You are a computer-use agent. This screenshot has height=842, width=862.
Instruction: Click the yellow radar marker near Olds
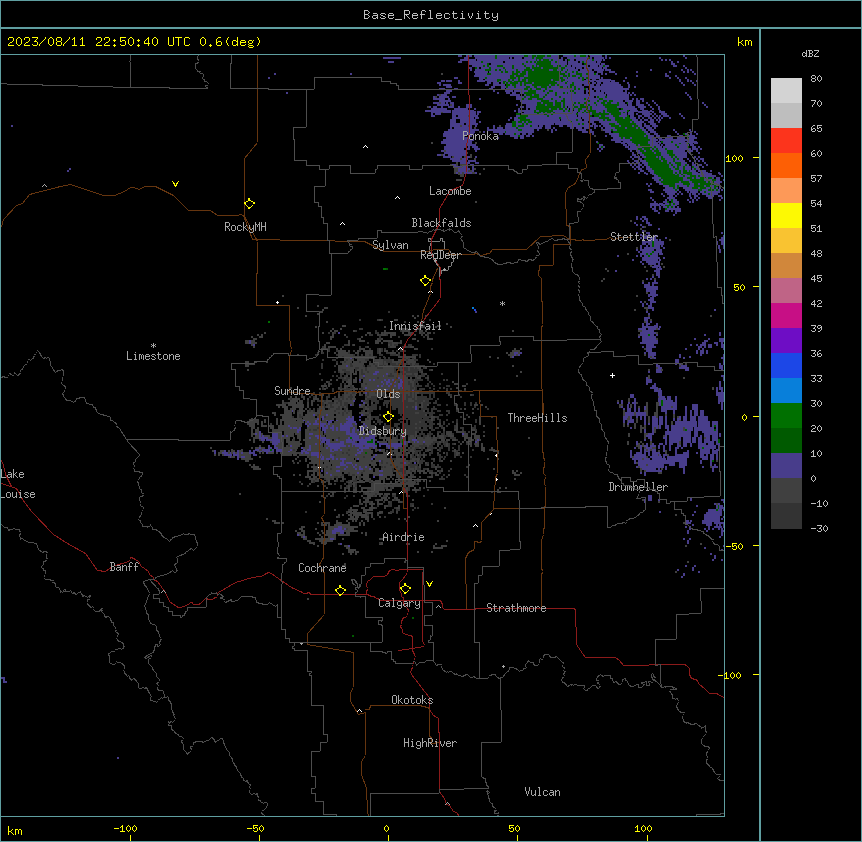(388, 417)
